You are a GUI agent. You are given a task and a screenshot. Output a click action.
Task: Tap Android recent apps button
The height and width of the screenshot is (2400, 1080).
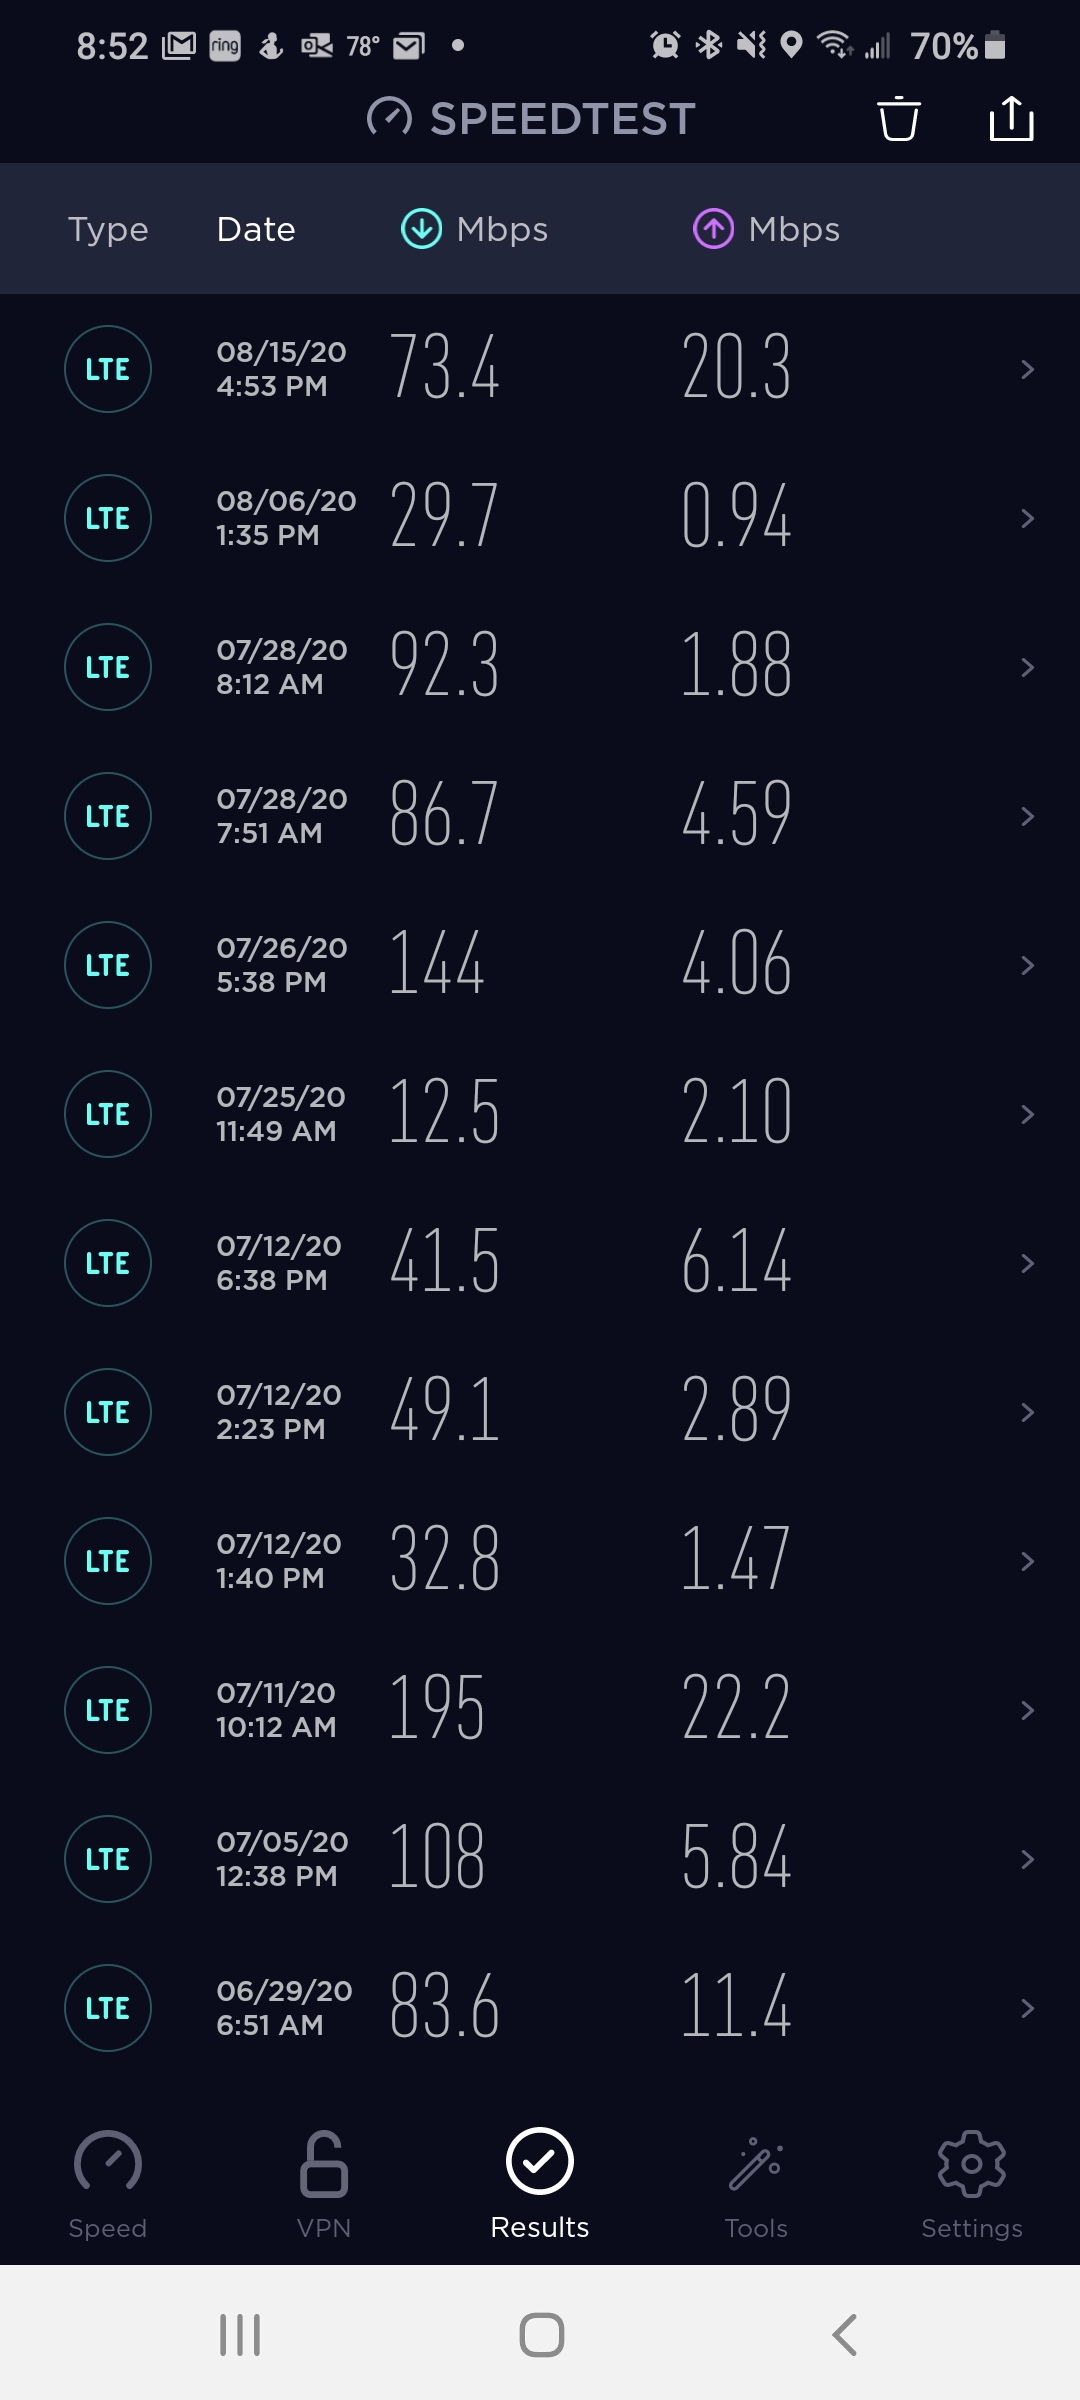tap(240, 2335)
